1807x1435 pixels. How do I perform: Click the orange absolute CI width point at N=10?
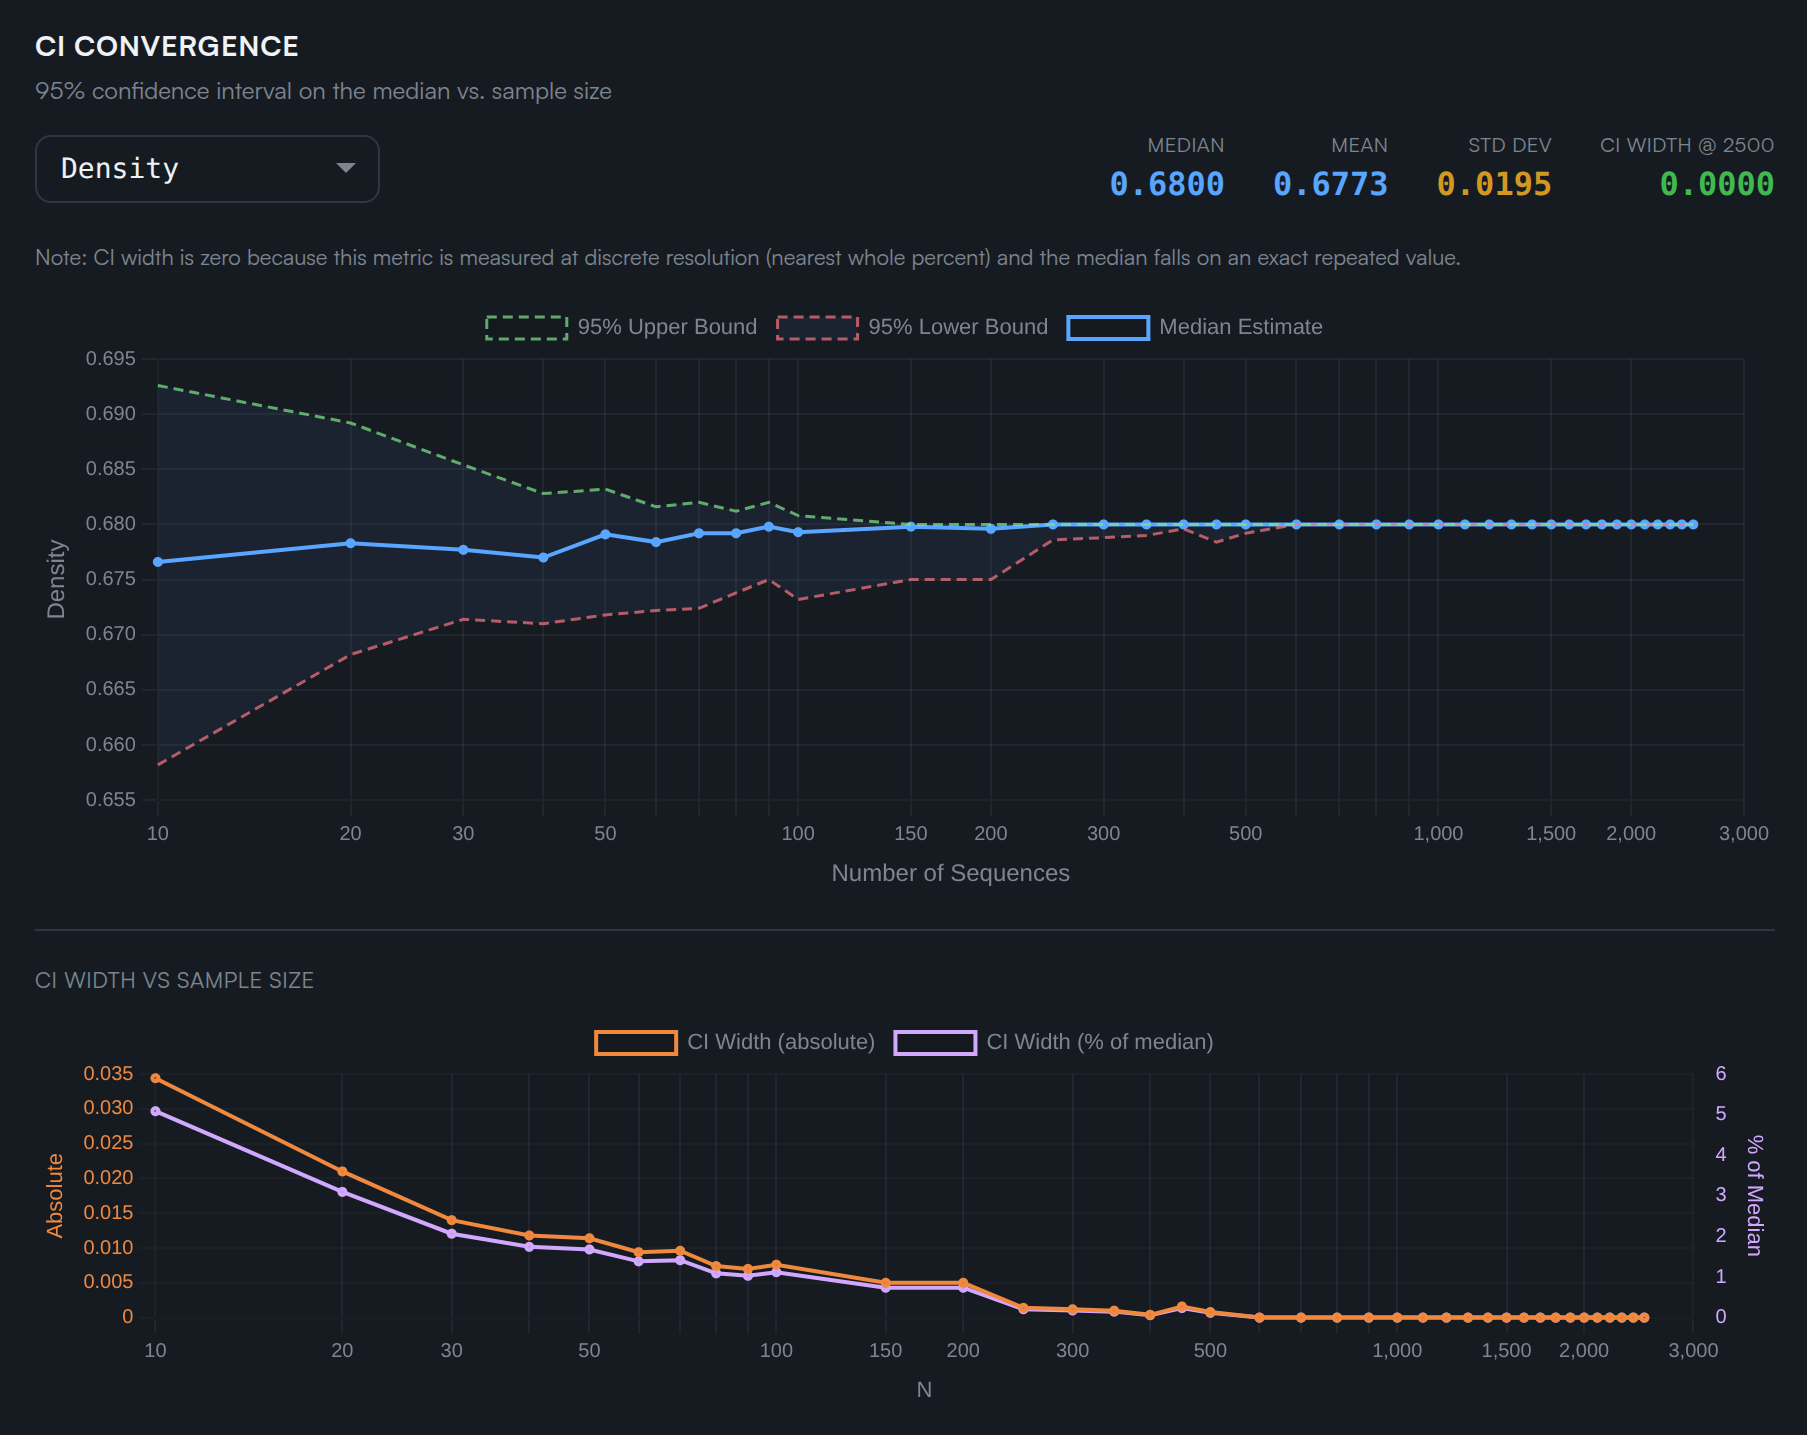click(x=155, y=1078)
